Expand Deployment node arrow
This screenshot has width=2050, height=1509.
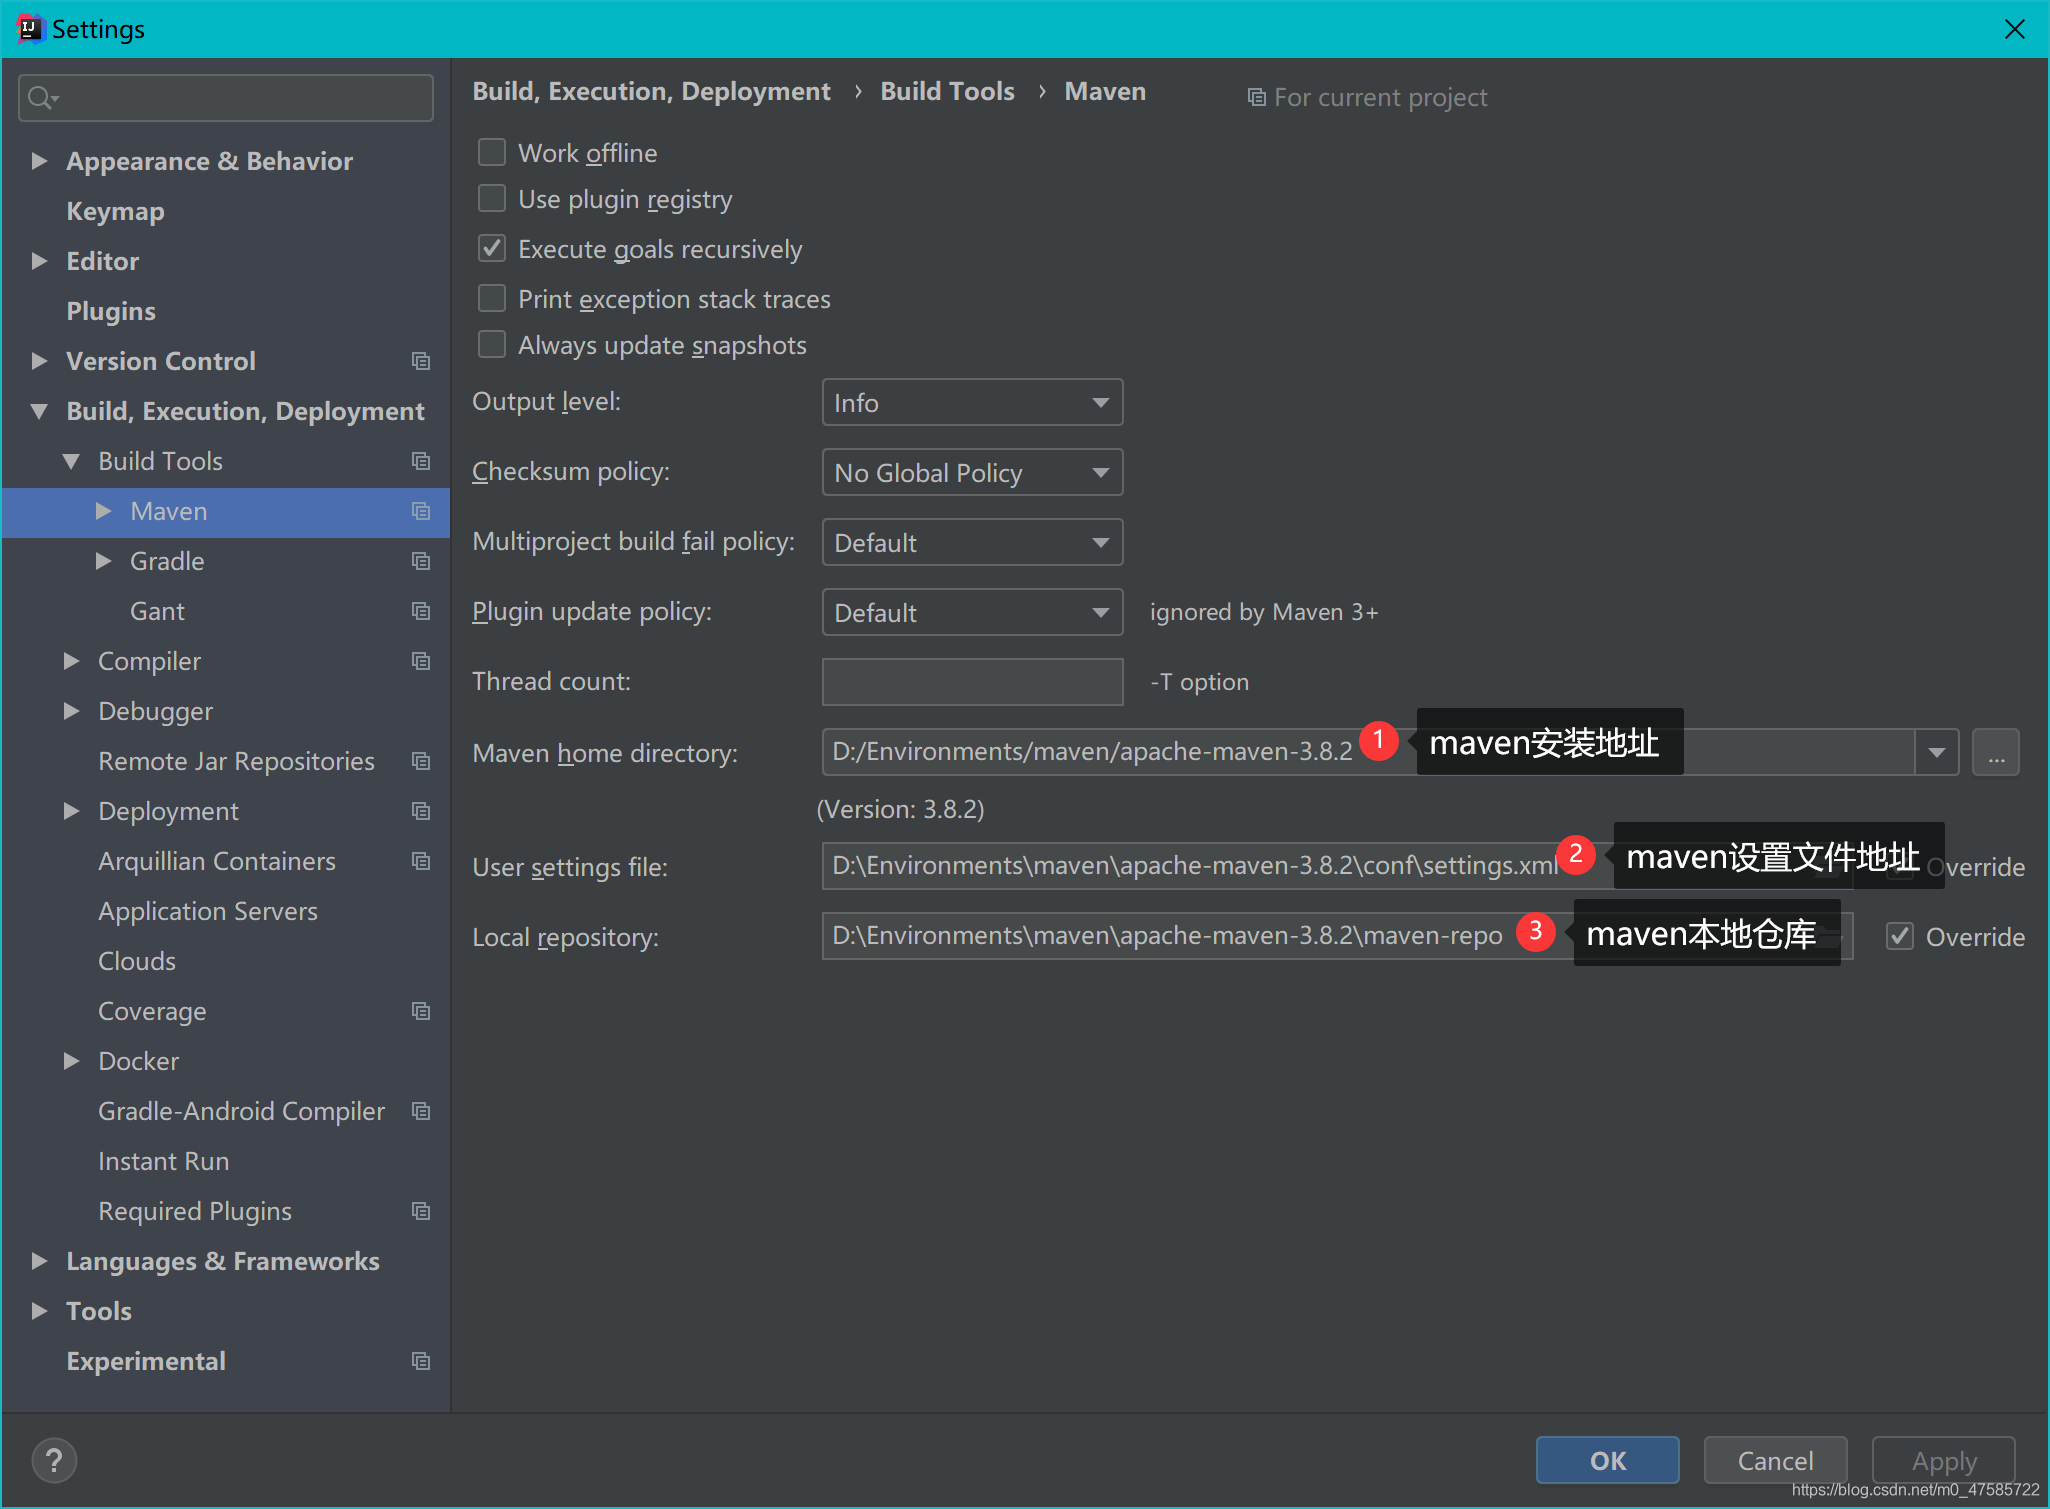(71, 811)
